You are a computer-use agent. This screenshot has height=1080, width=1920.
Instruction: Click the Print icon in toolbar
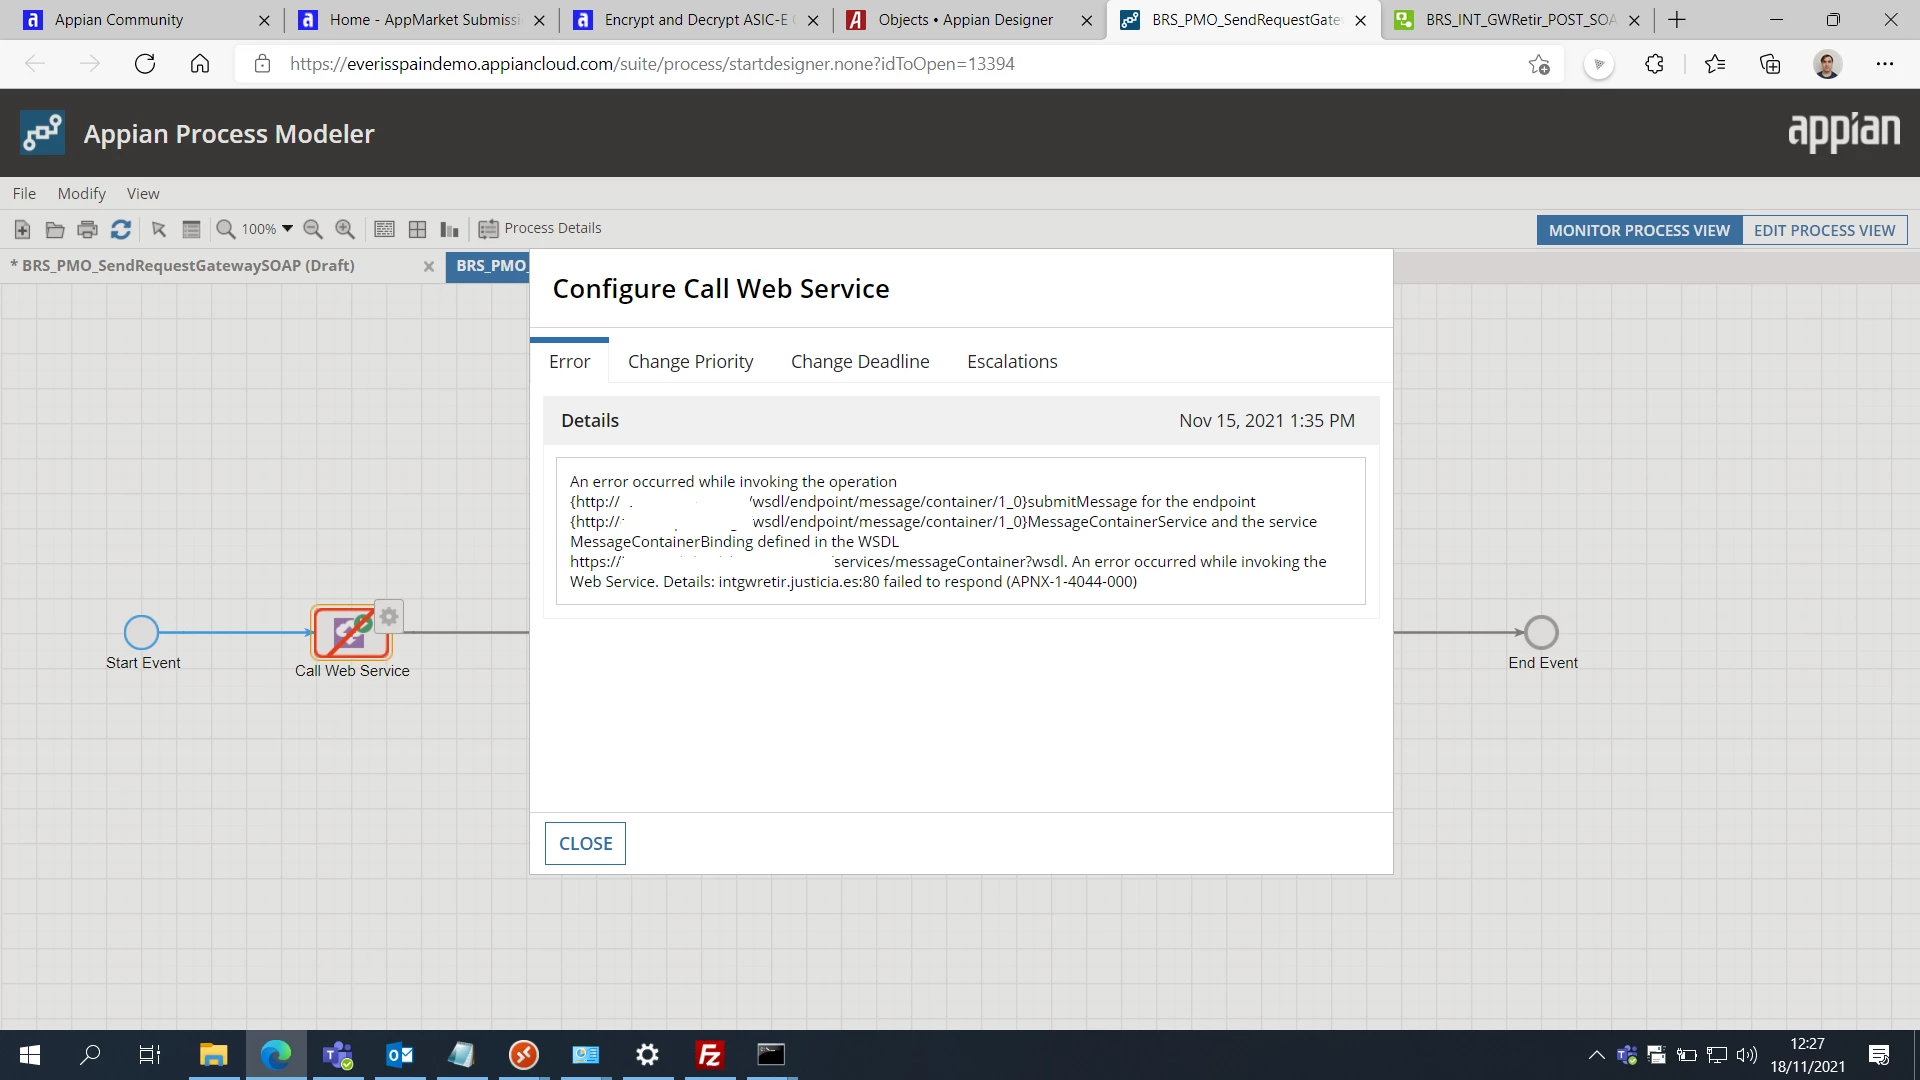coord(88,230)
